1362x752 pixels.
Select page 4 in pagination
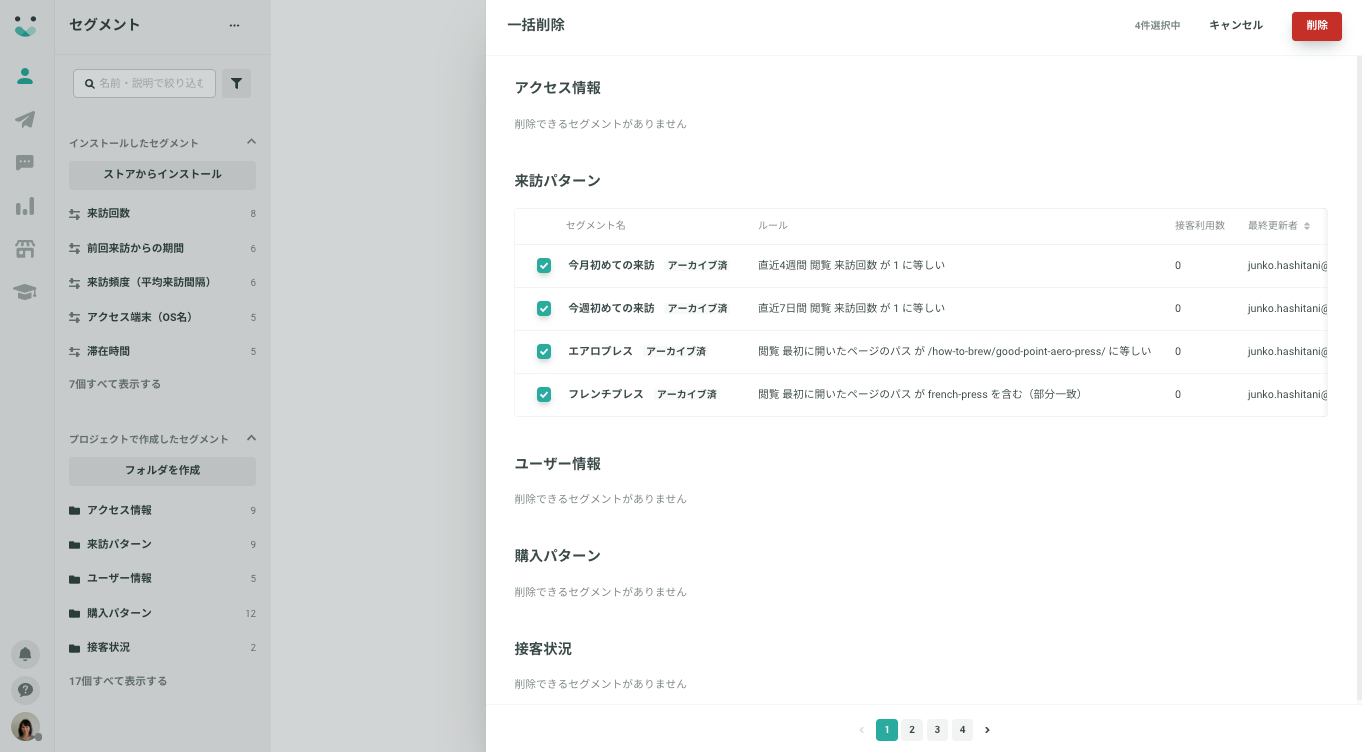click(962, 730)
